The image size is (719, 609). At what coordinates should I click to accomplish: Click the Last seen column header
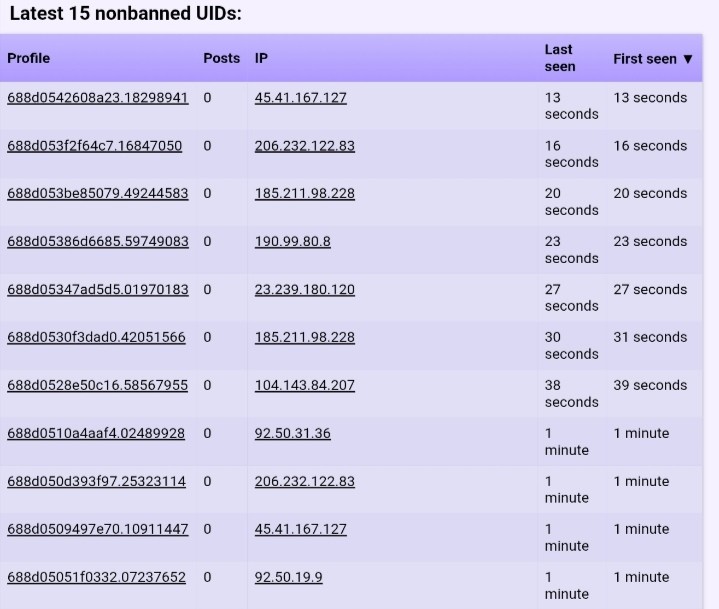point(560,58)
